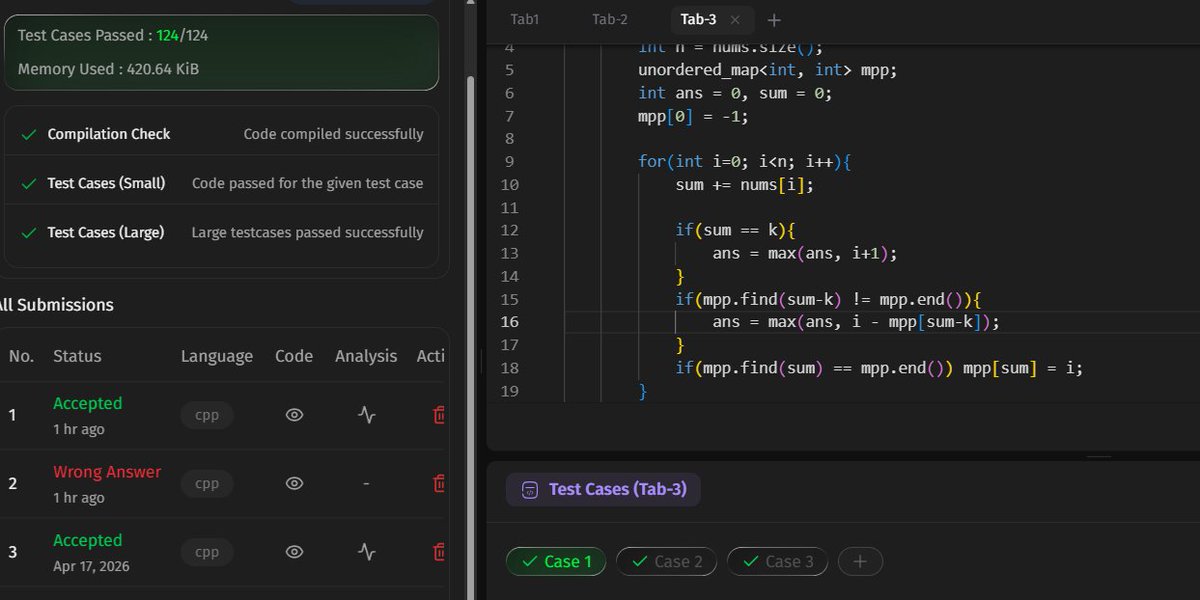The image size is (1200, 600).
Task: Add a new editor tab with plus
Action: [x=774, y=20]
